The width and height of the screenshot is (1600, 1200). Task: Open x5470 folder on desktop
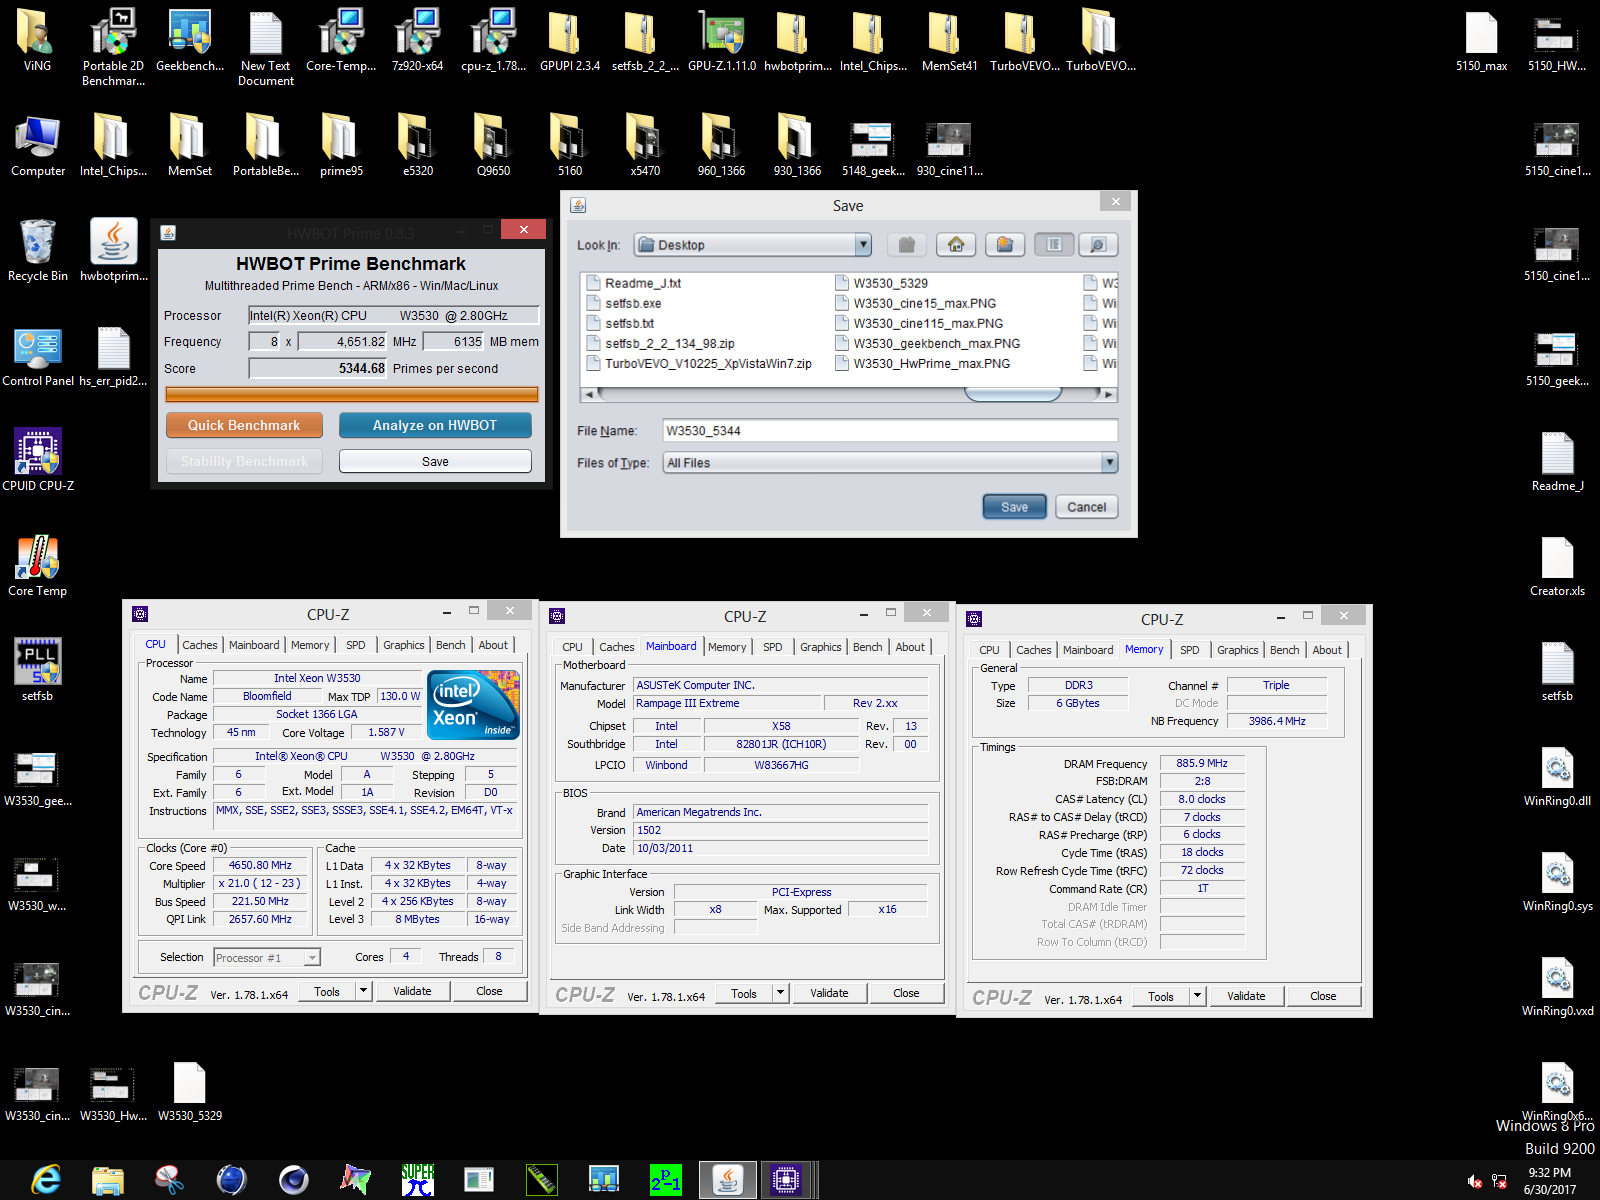(645, 145)
